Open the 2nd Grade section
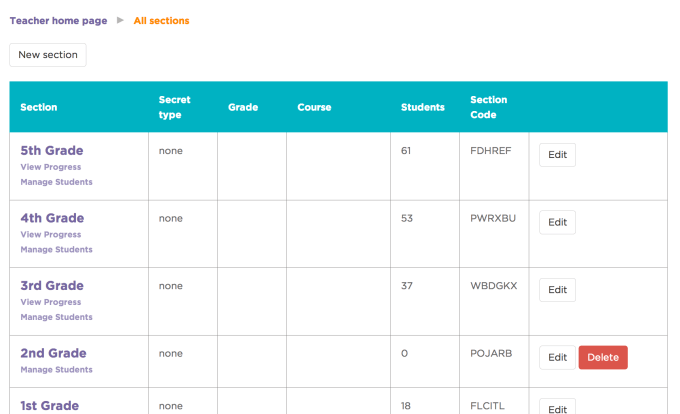Image resolution: width=680 pixels, height=414 pixels. (53, 353)
